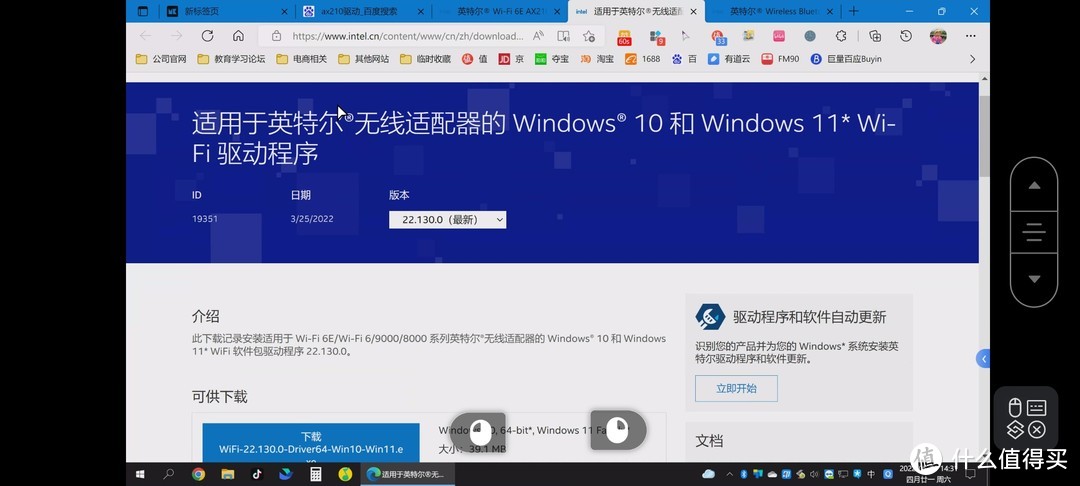The image size is (1080, 486).
Task: Click the Bluetooth tray icon
Action: [744, 474]
